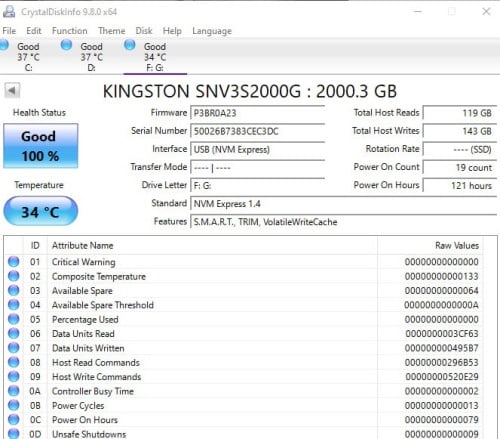The height and width of the screenshot is (439, 500).
Task: Click raw value 0000000520E29
Action: [442, 377]
